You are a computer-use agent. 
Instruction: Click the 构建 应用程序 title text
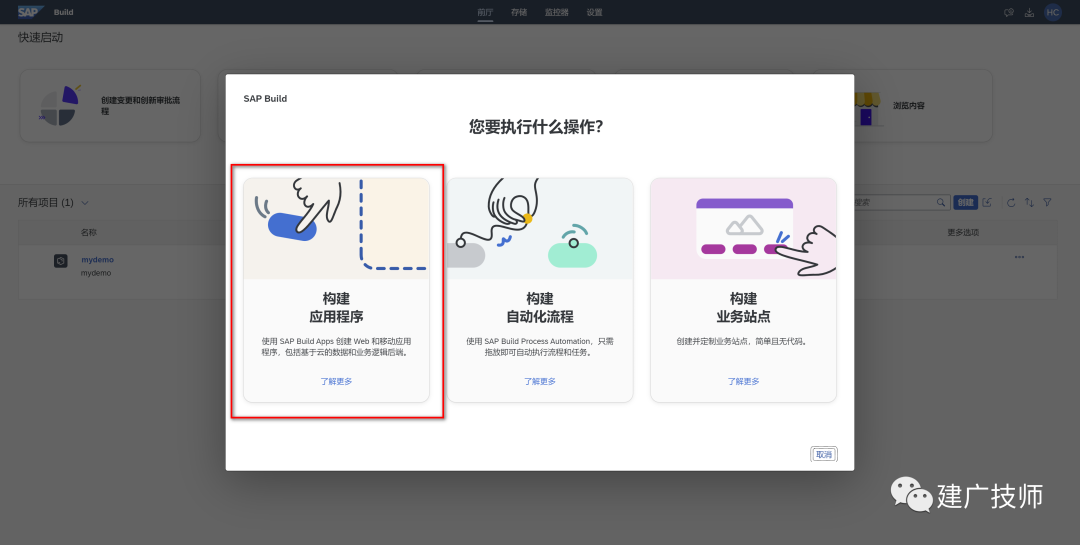tap(336, 307)
